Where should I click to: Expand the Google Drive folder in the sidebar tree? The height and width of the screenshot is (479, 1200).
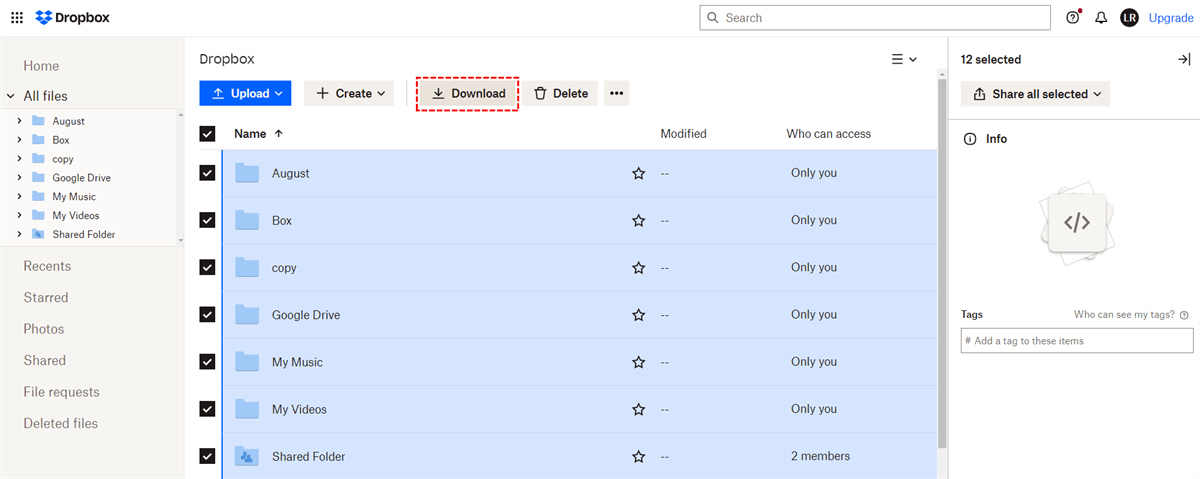pyautogui.click(x=19, y=178)
